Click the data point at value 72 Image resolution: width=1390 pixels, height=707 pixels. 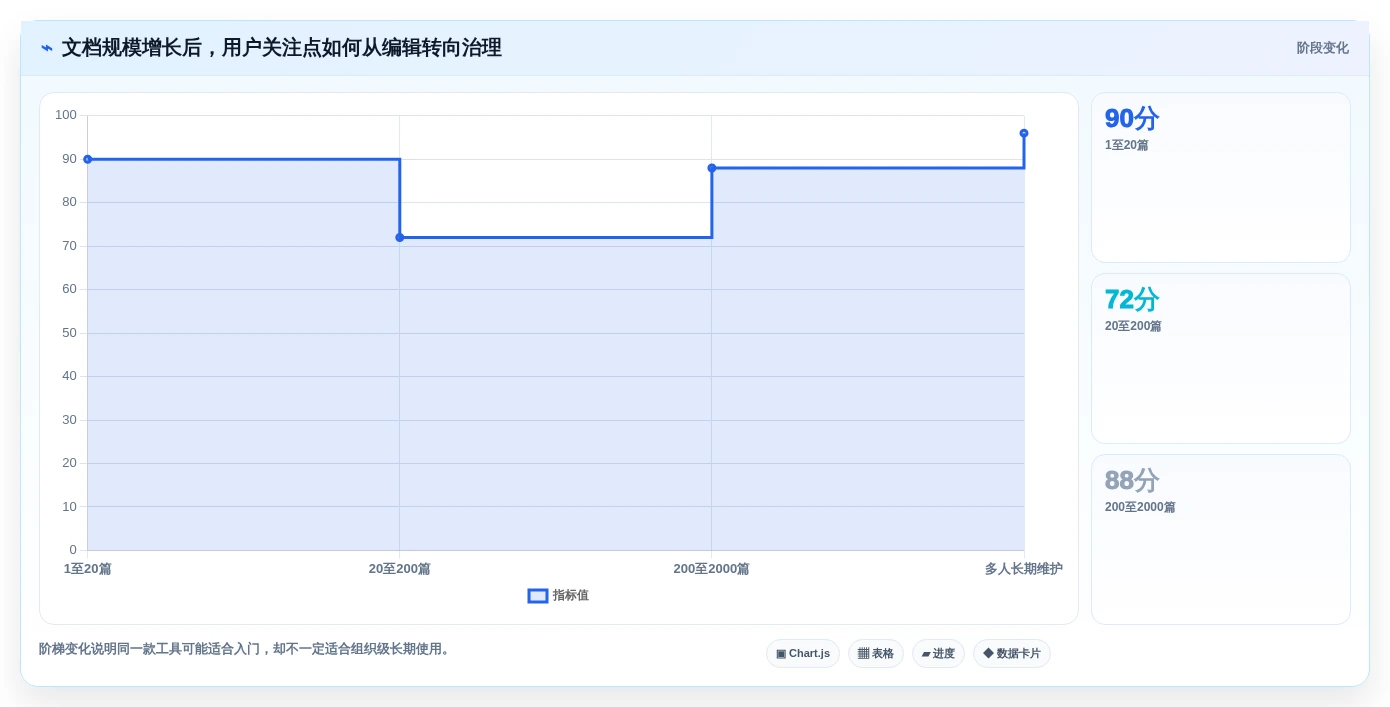400,237
